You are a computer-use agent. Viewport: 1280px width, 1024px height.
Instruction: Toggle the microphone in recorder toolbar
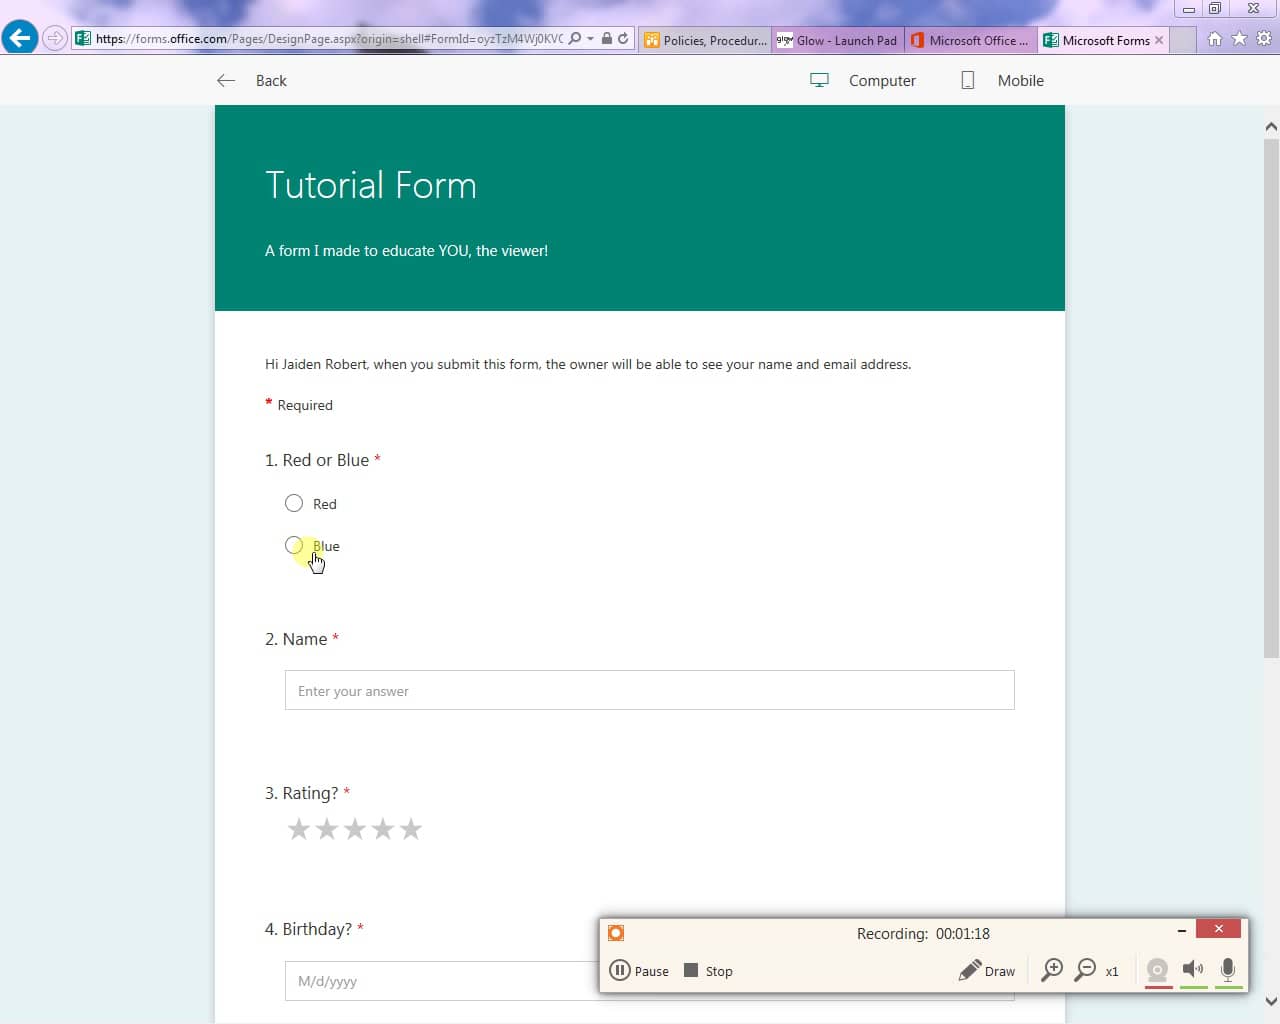click(x=1228, y=969)
